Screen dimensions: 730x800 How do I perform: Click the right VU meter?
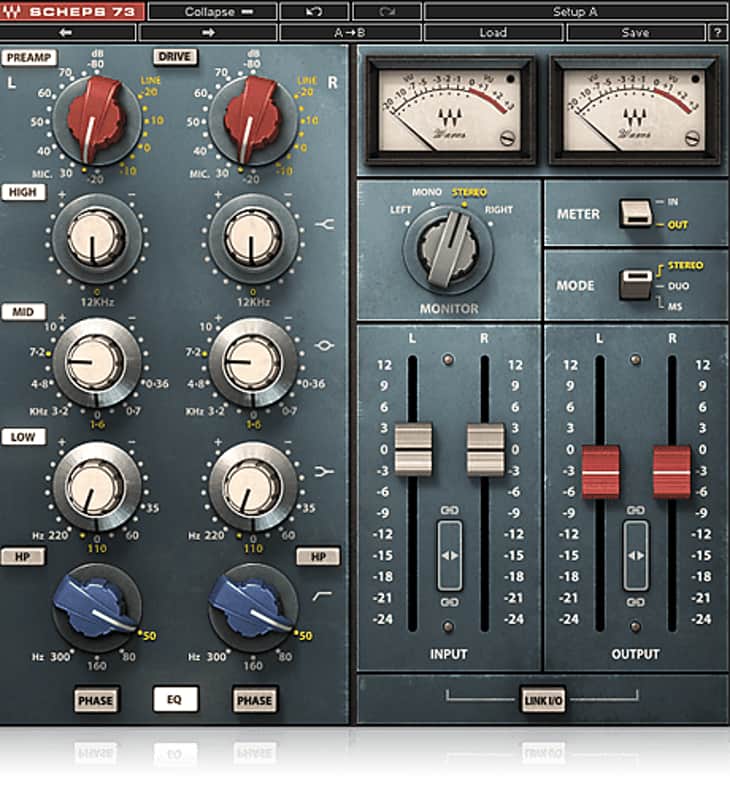(x=635, y=110)
